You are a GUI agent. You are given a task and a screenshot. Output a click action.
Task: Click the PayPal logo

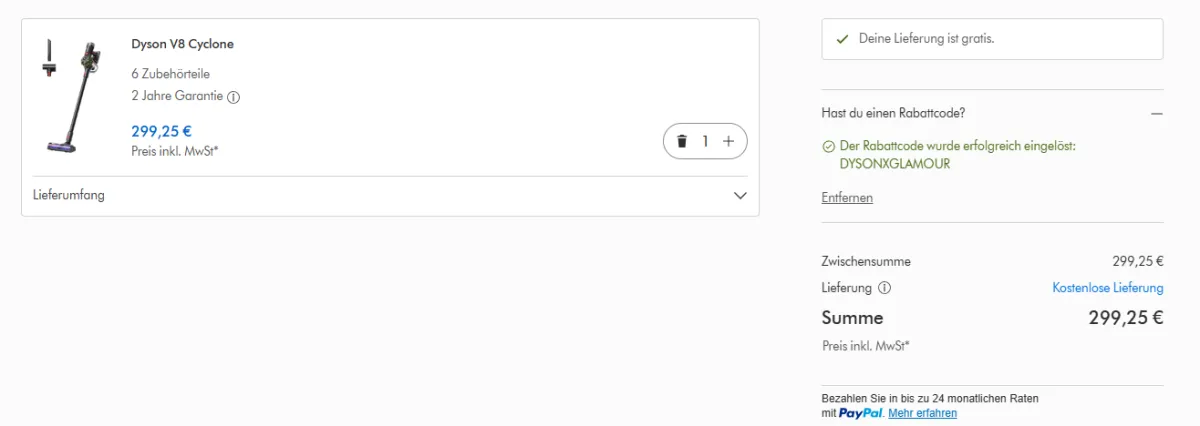(x=860, y=413)
